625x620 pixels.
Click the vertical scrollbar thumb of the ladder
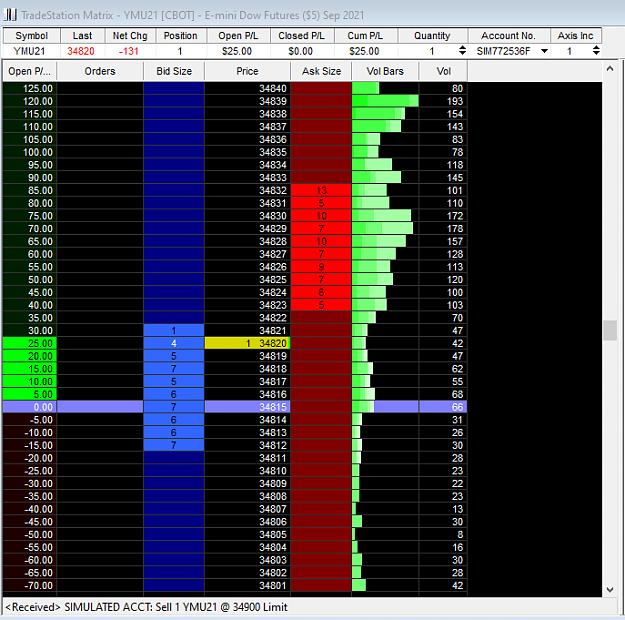pyautogui.click(x=610, y=331)
